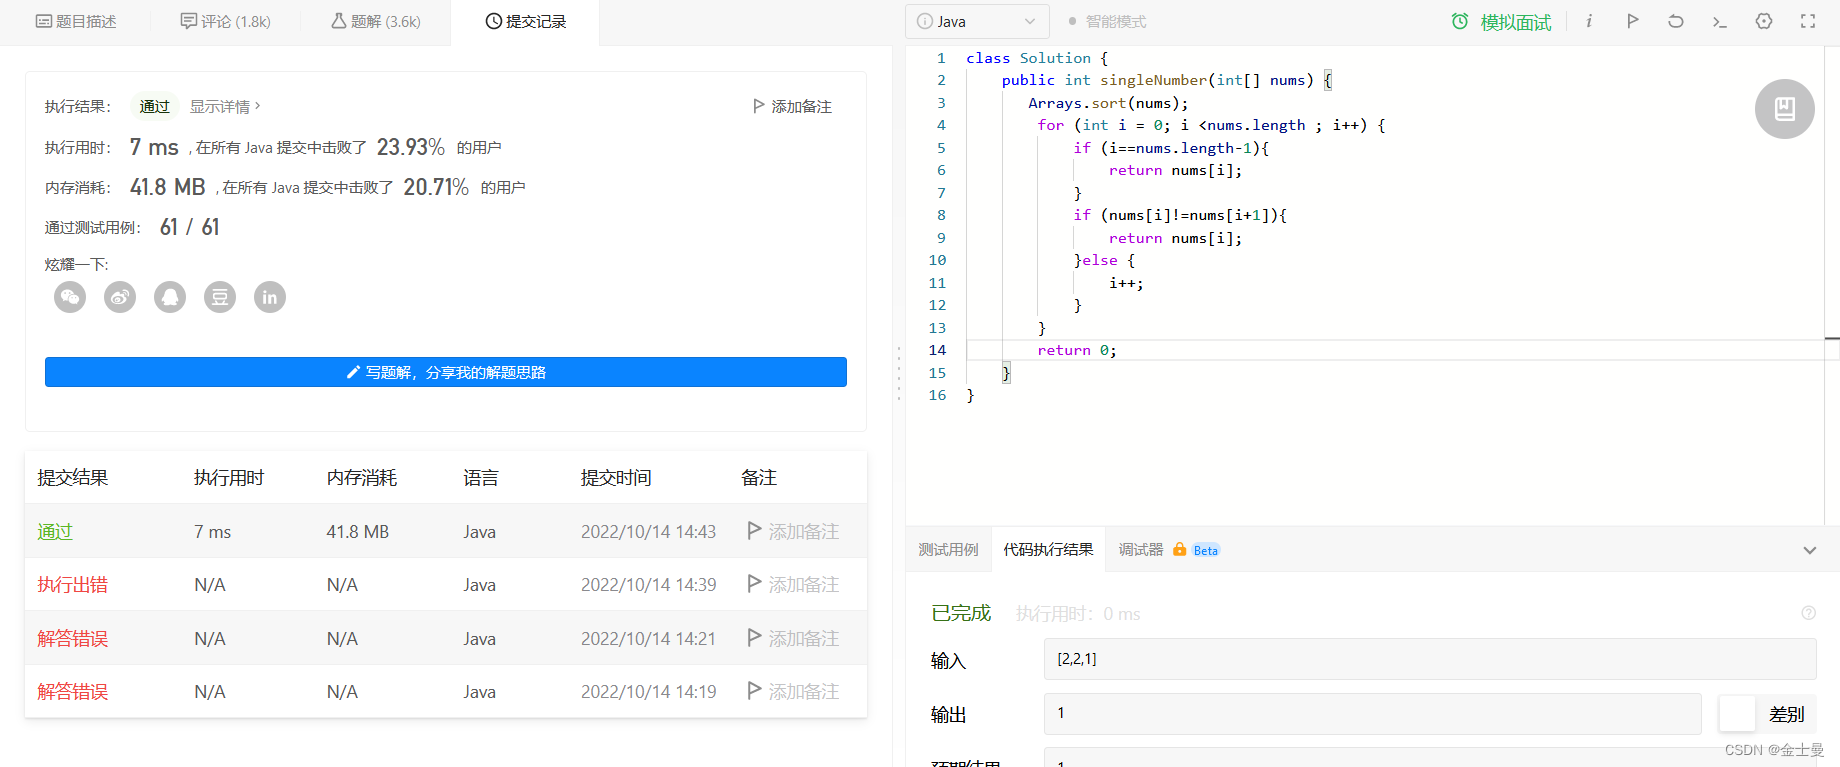
Task: Open the Java language dropdown
Action: (x=977, y=21)
